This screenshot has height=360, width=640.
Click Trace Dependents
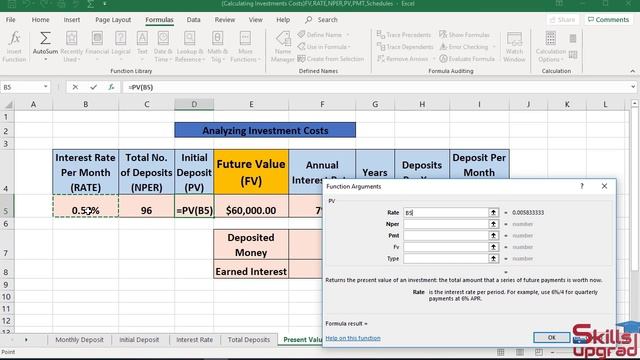pos(405,47)
